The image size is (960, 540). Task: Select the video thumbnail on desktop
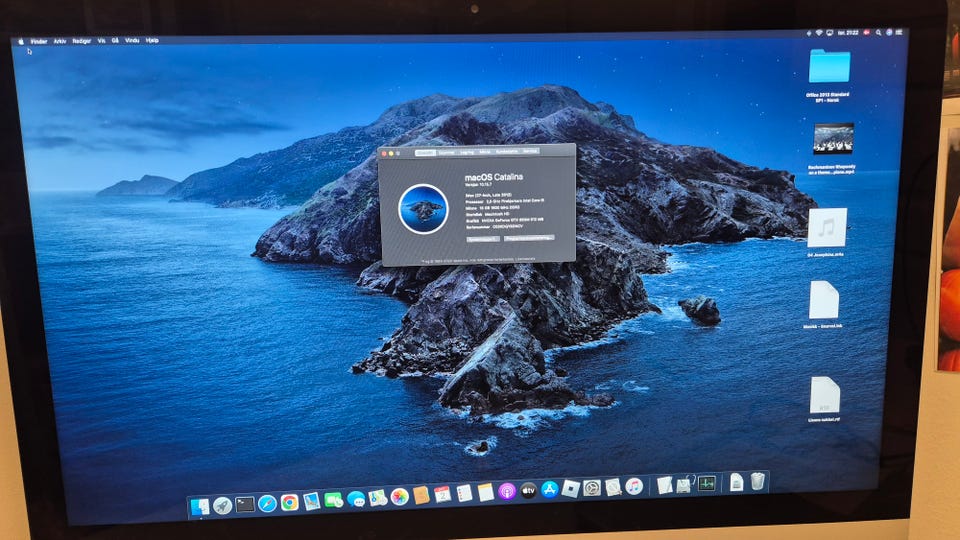point(832,138)
